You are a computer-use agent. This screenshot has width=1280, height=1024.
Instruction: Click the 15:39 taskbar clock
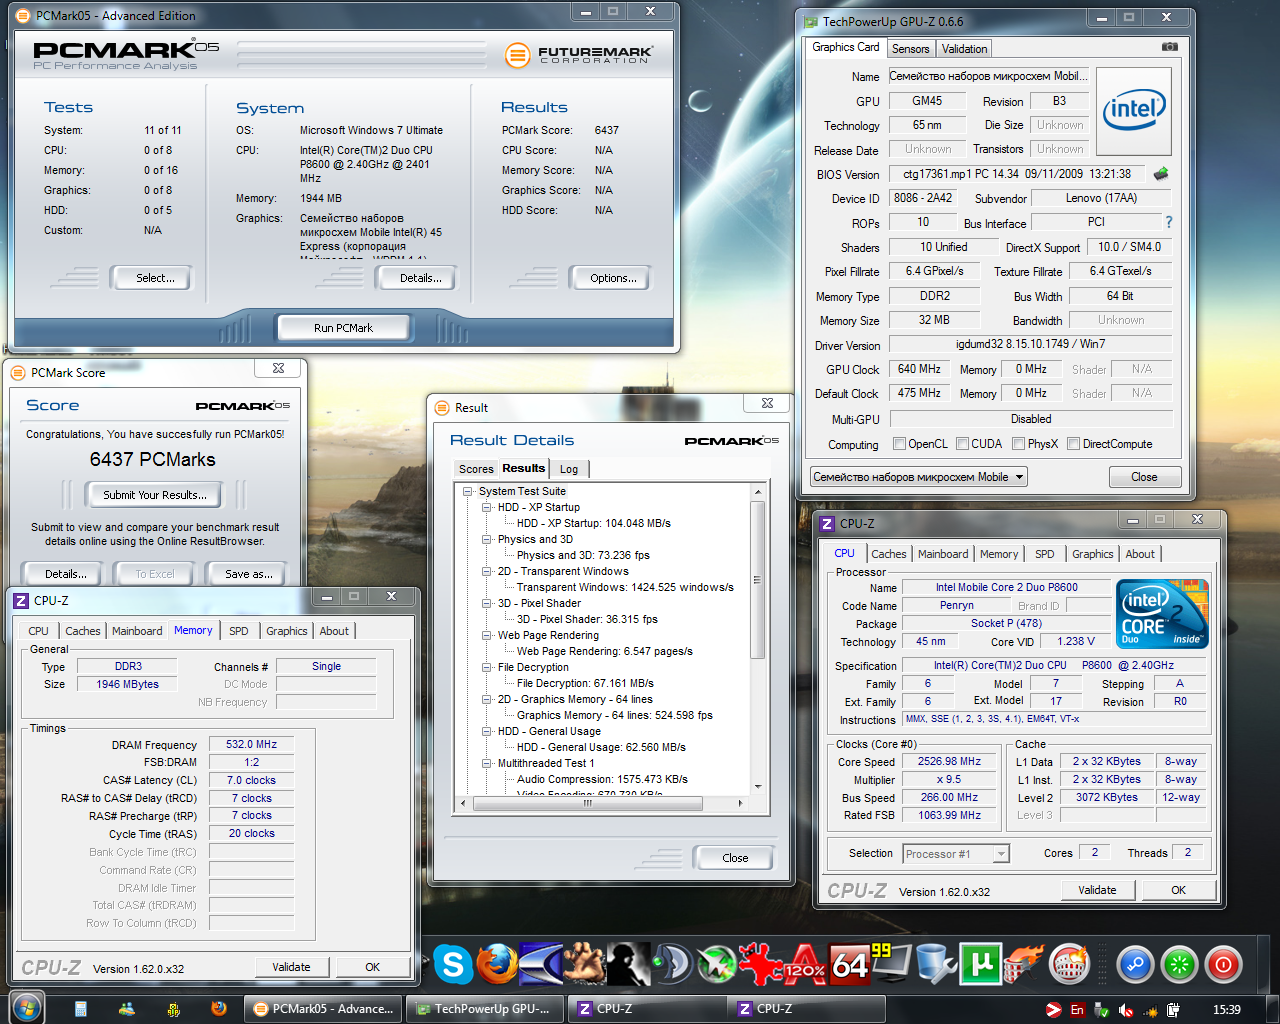pyautogui.click(x=1226, y=1010)
